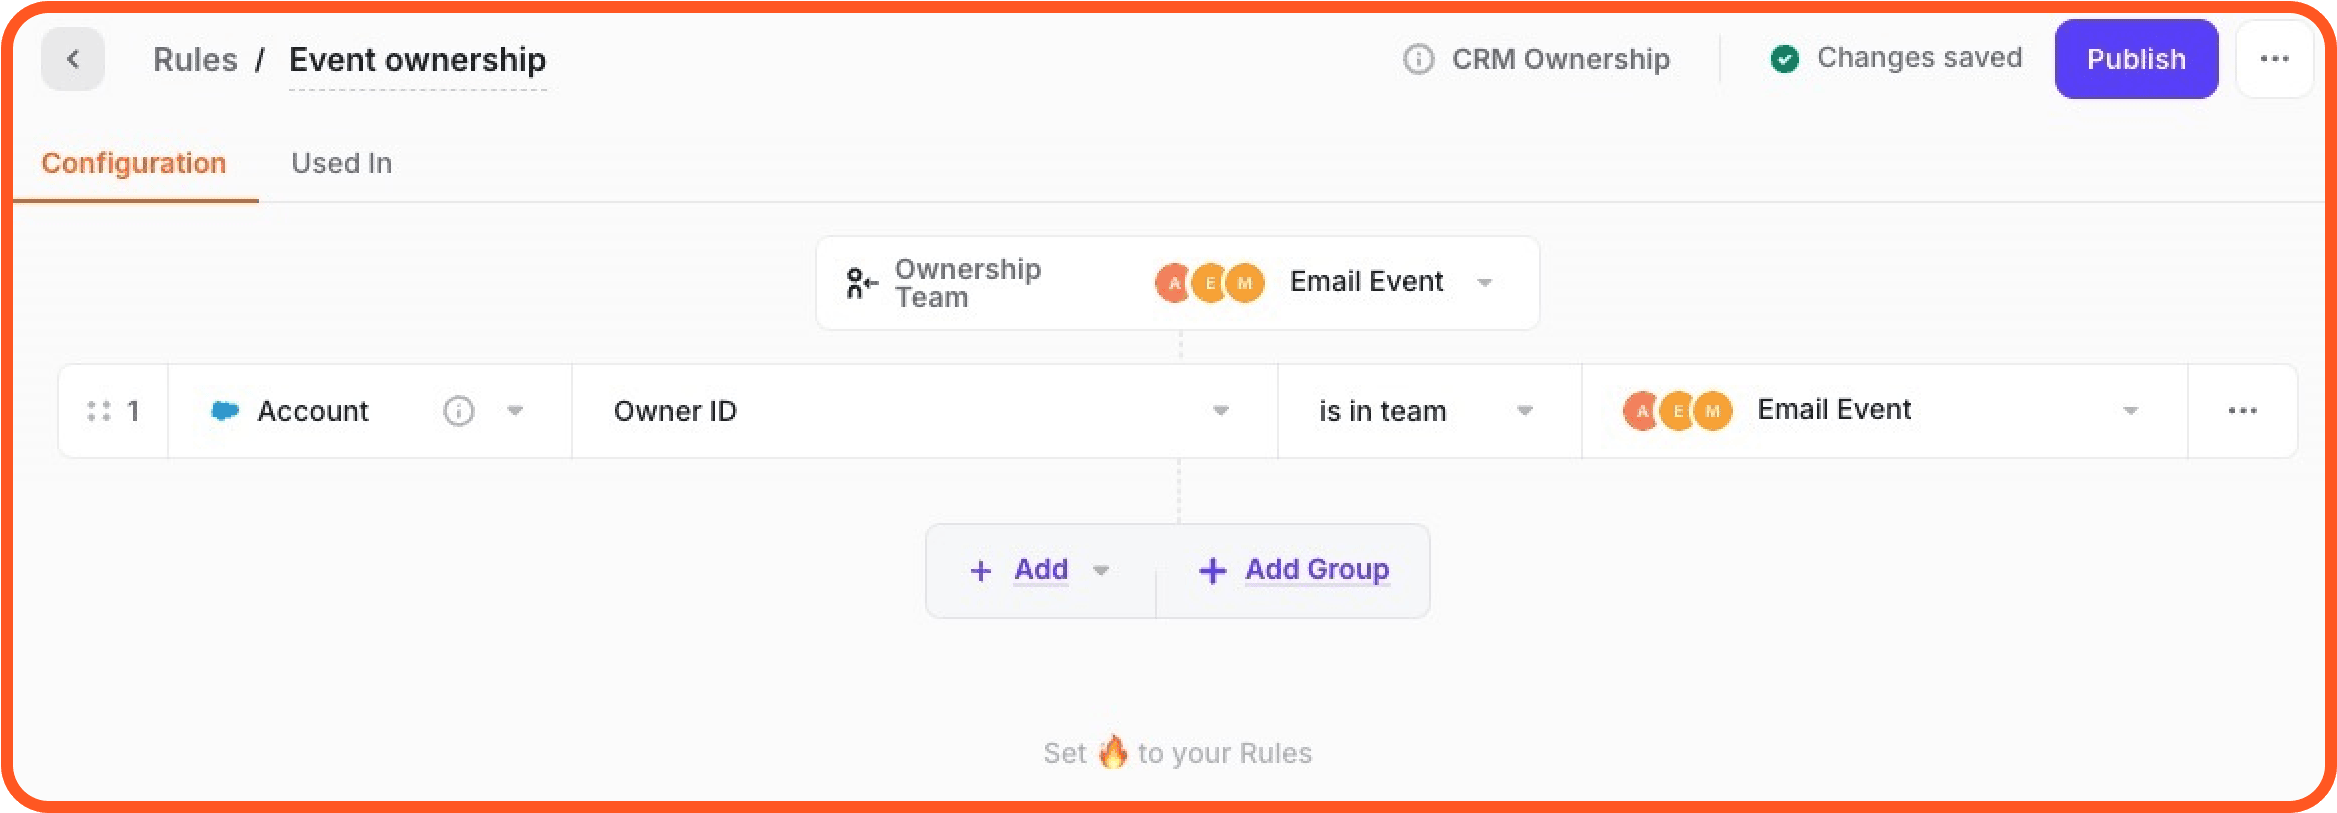Click the fire emoji in footer text
Image resolution: width=2337 pixels, height=813 pixels.
(x=1112, y=752)
